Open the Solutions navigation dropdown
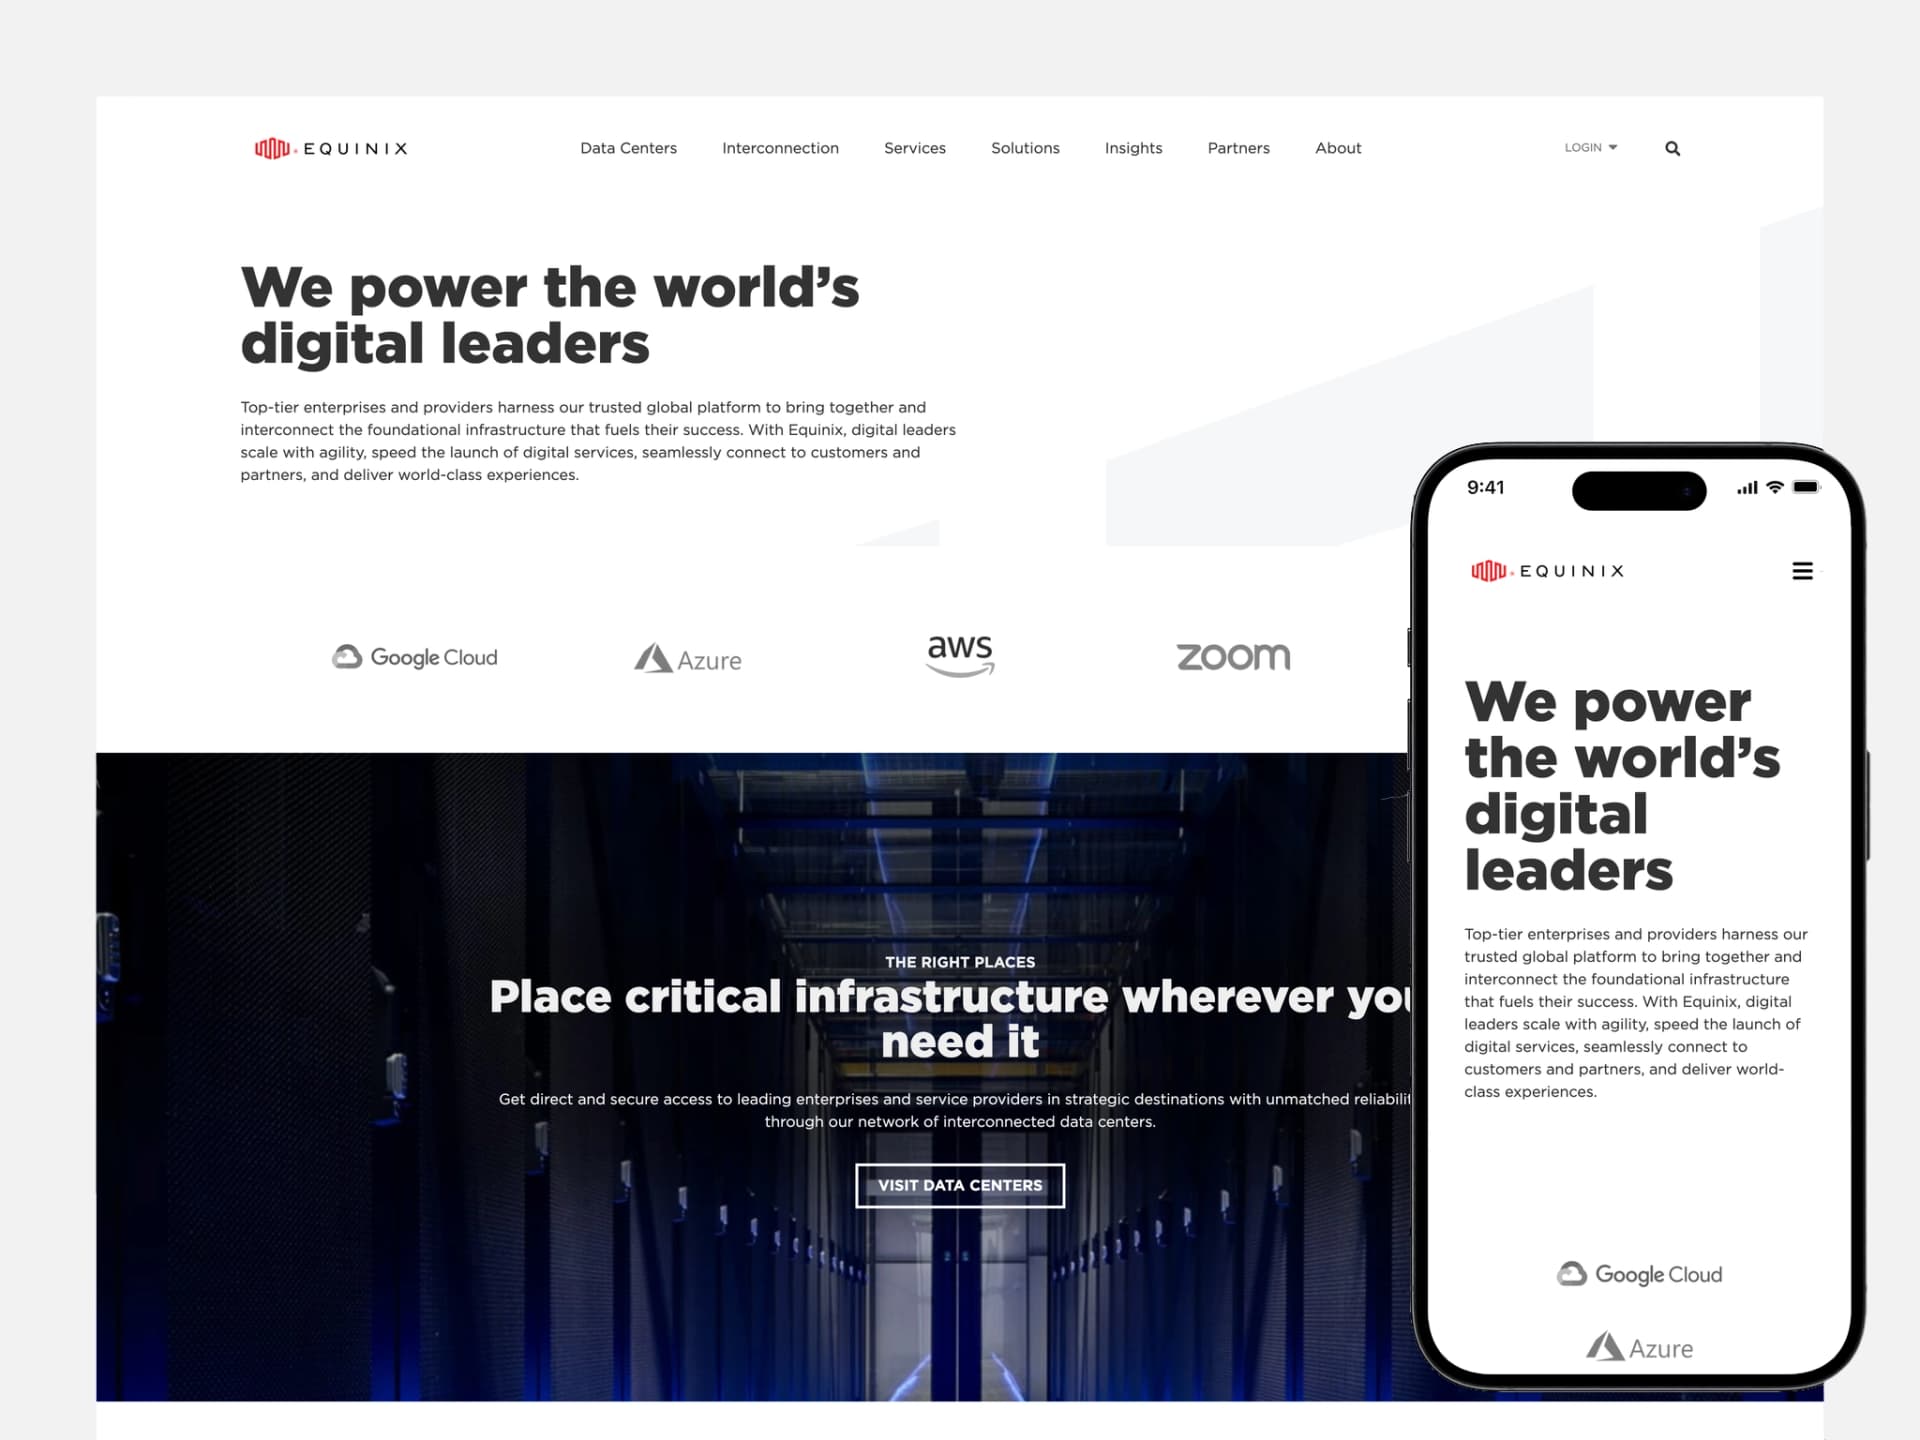1920x1440 pixels. click(x=1025, y=148)
